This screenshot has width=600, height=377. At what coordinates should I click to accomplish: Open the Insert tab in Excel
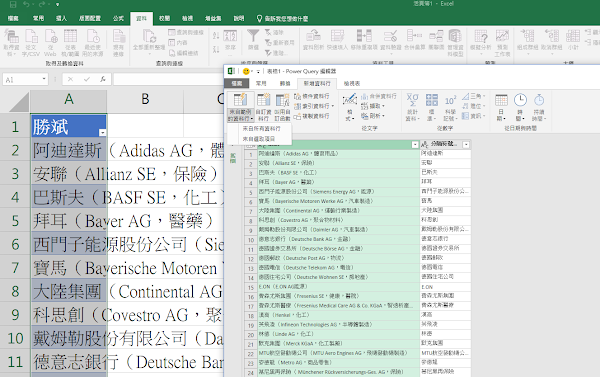pyautogui.click(x=61, y=18)
